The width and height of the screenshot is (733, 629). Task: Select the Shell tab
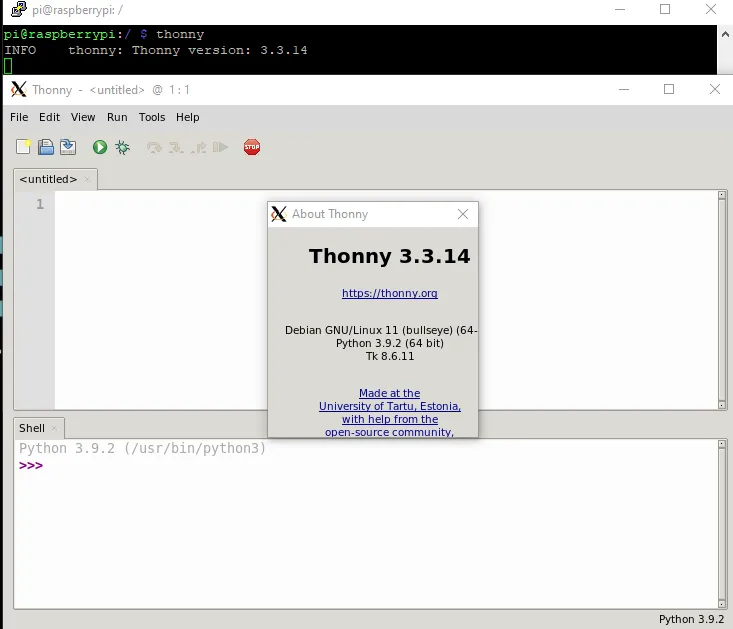(32, 428)
